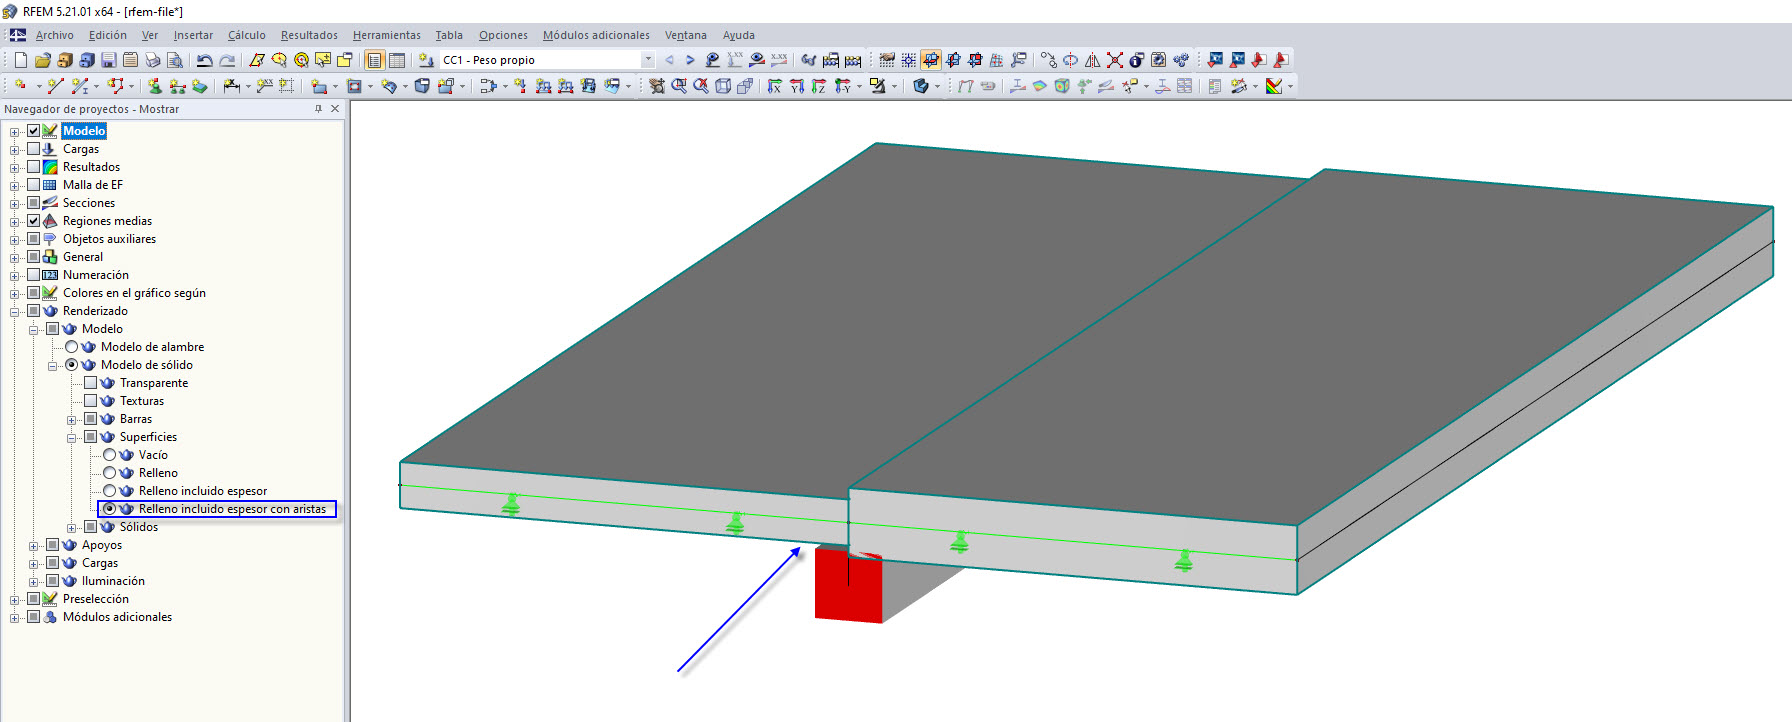Enable the Numeración checkbox
This screenshot has width=1792, height=722.
pyautogui.click(x=34, y=275)
